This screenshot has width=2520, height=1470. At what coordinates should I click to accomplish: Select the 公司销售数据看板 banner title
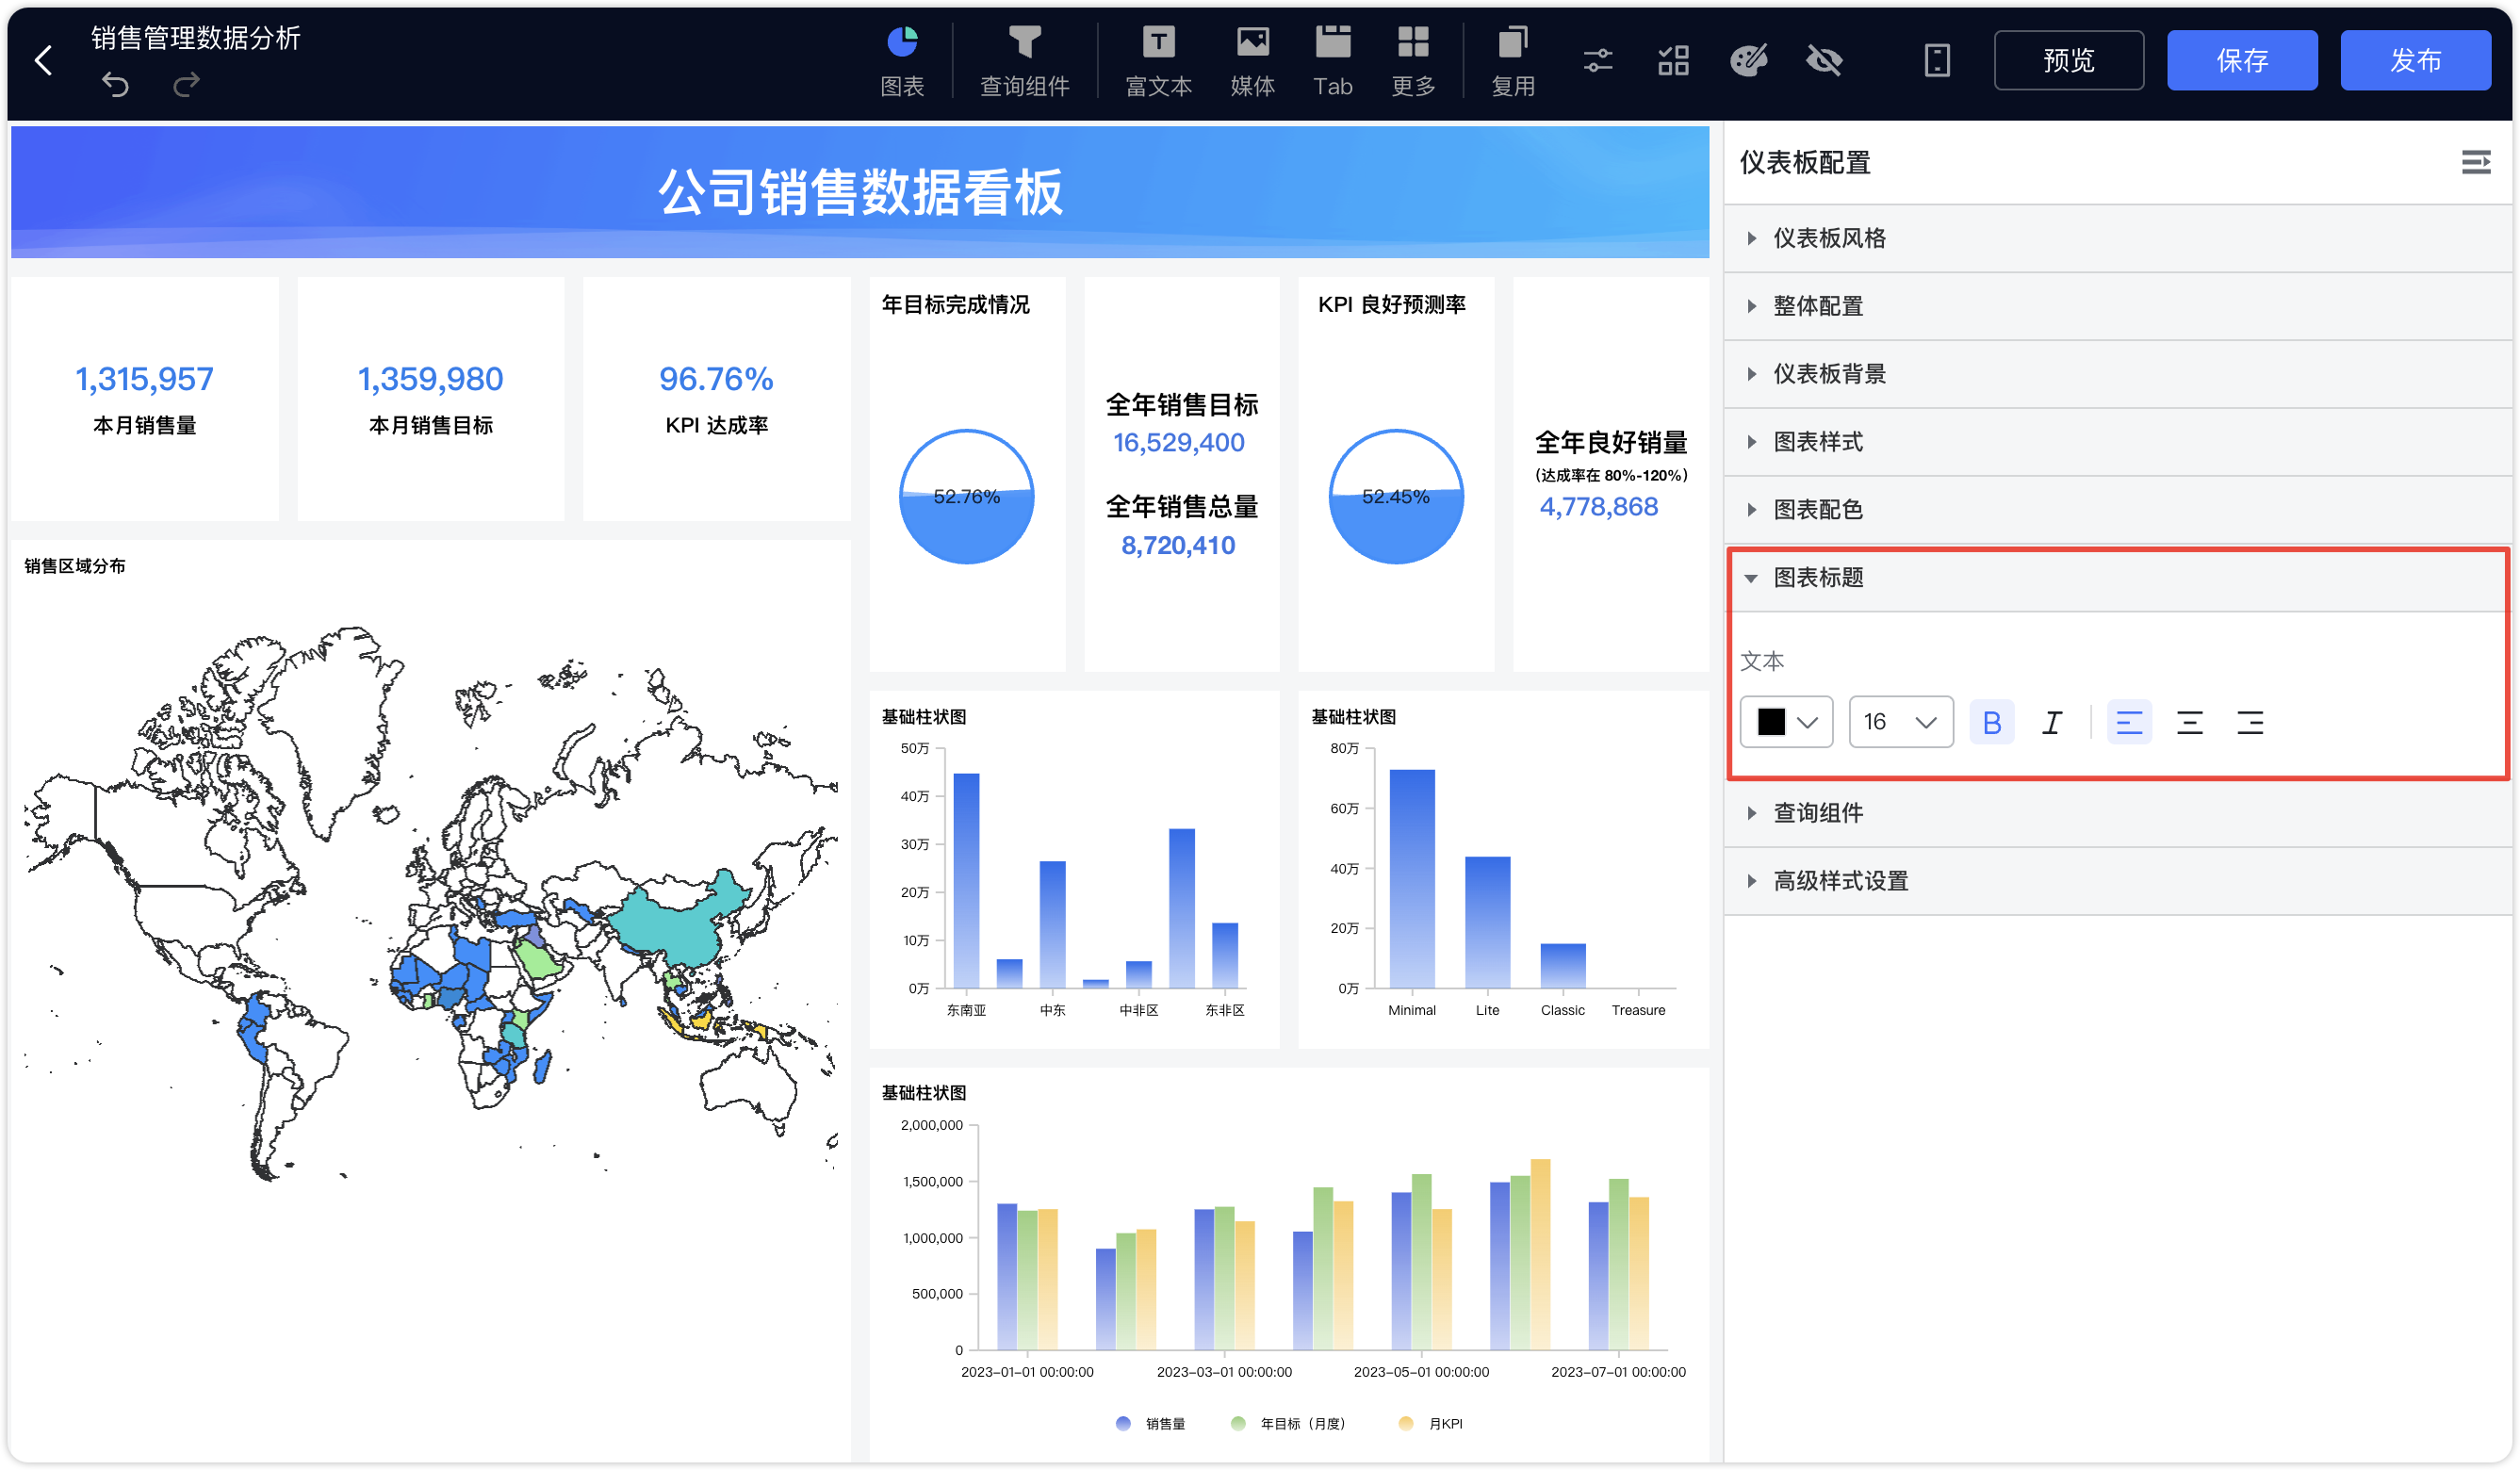pos(860,192)
